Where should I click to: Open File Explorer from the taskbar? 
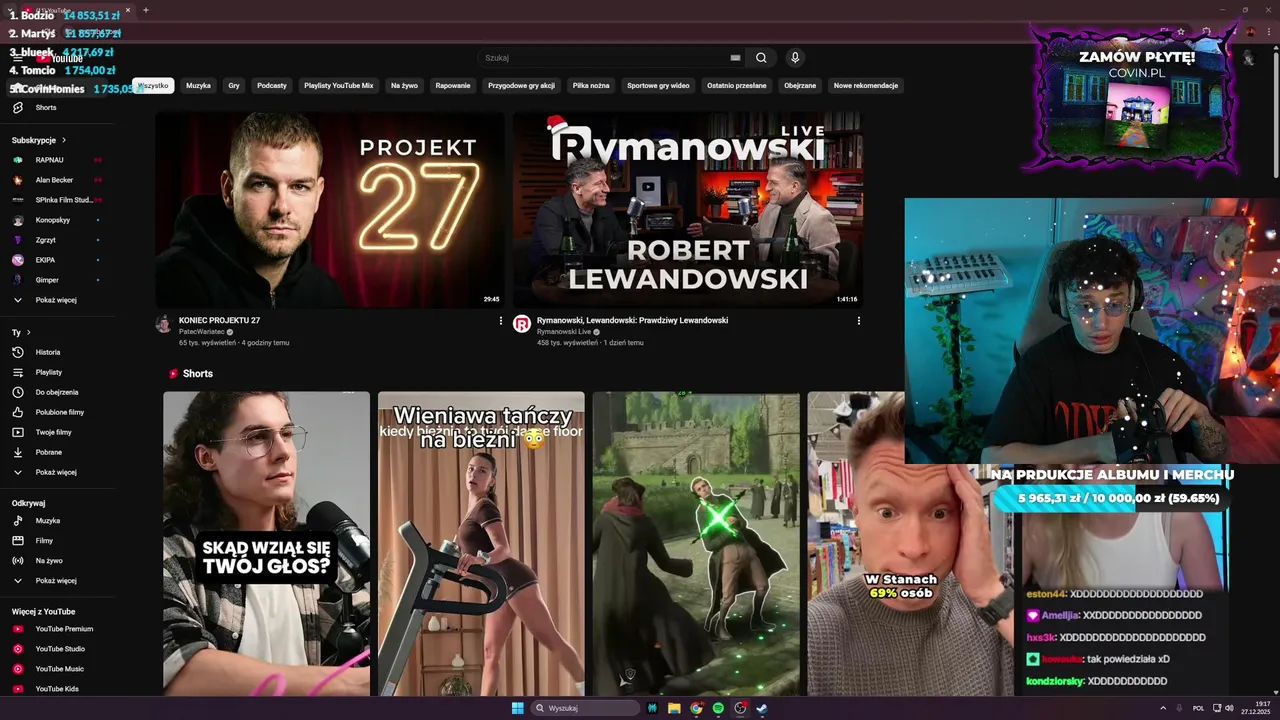click(x=674, y=708)
